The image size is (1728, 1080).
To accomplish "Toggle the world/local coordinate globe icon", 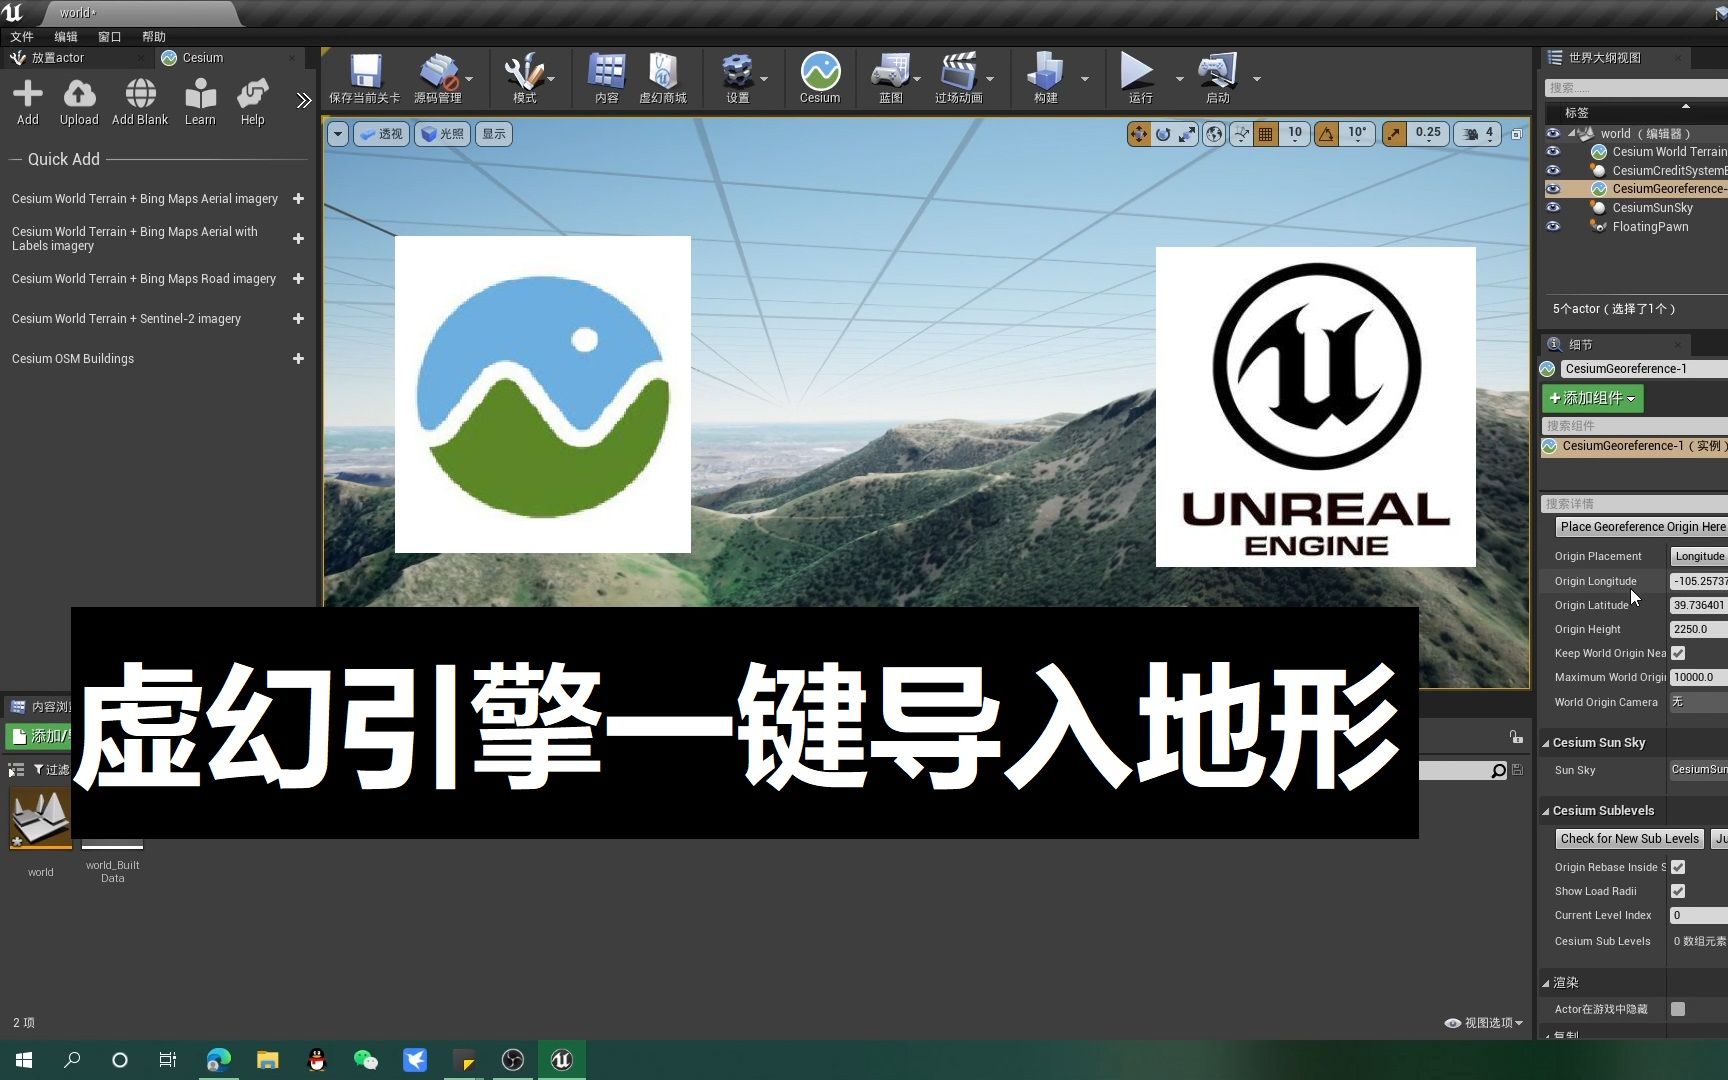I will (x=1214, y=134).
